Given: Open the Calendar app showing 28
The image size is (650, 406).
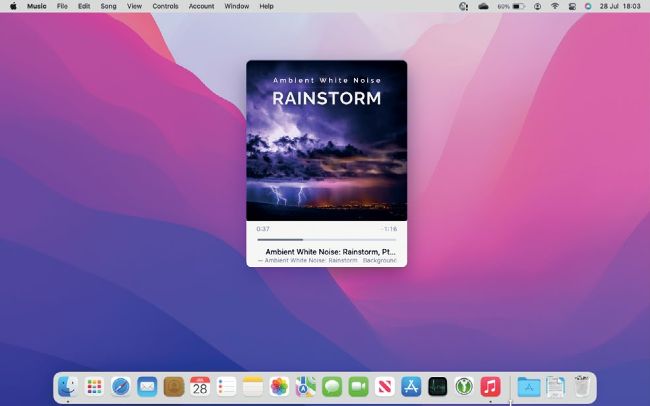Looking at the screenshot, I should (200, 387).
